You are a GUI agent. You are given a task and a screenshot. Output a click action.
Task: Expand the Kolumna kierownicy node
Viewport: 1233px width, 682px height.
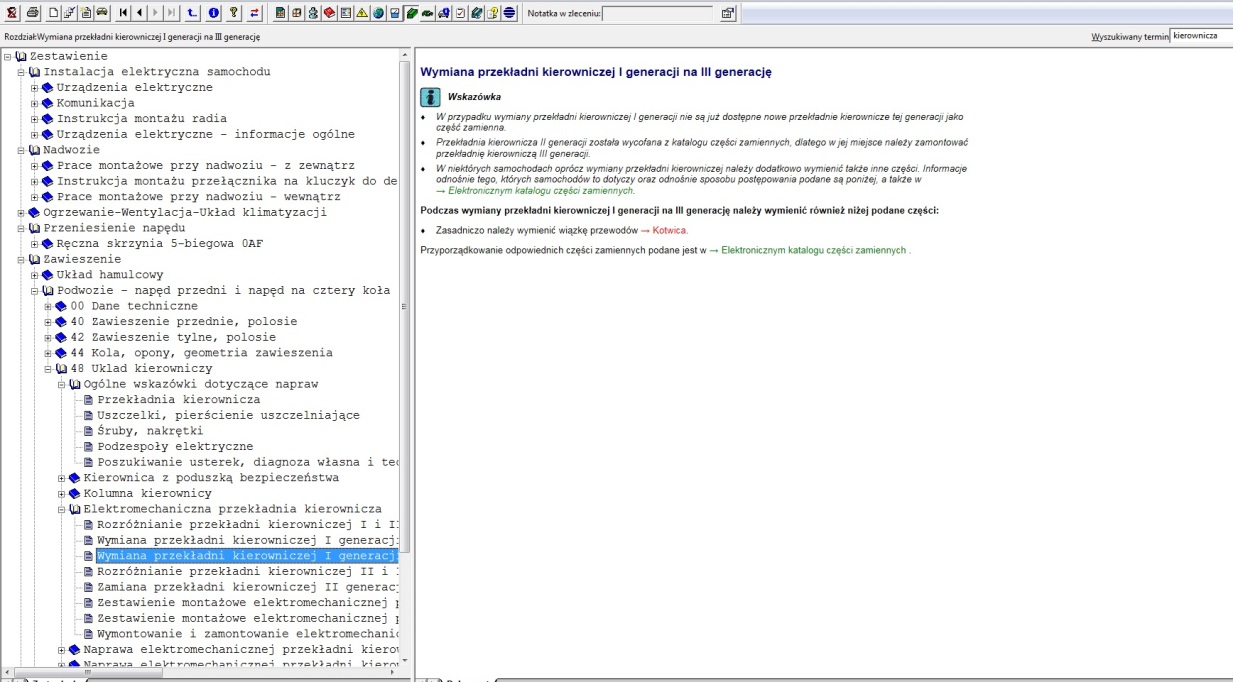click(61, 494)
